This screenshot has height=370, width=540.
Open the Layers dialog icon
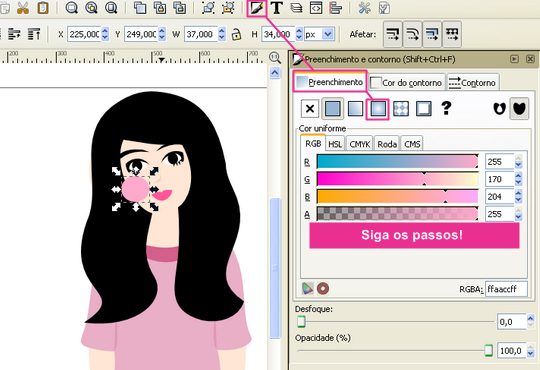click(x=296, y=8)
